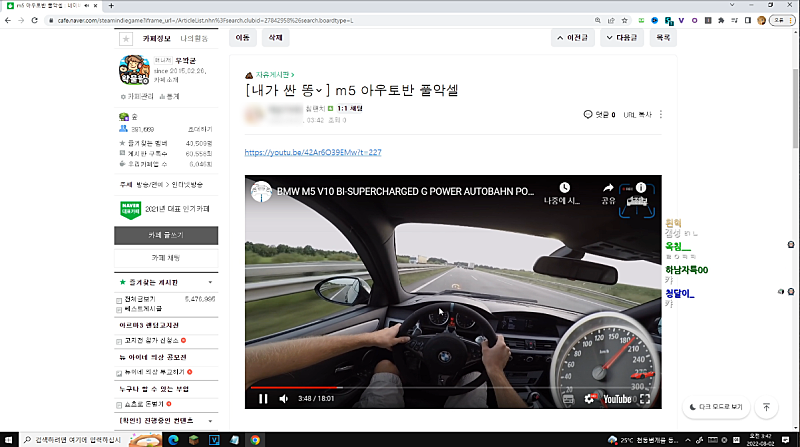Toggle dark mode view button
This screenshot has width=800, height=447.
(716, 407)
